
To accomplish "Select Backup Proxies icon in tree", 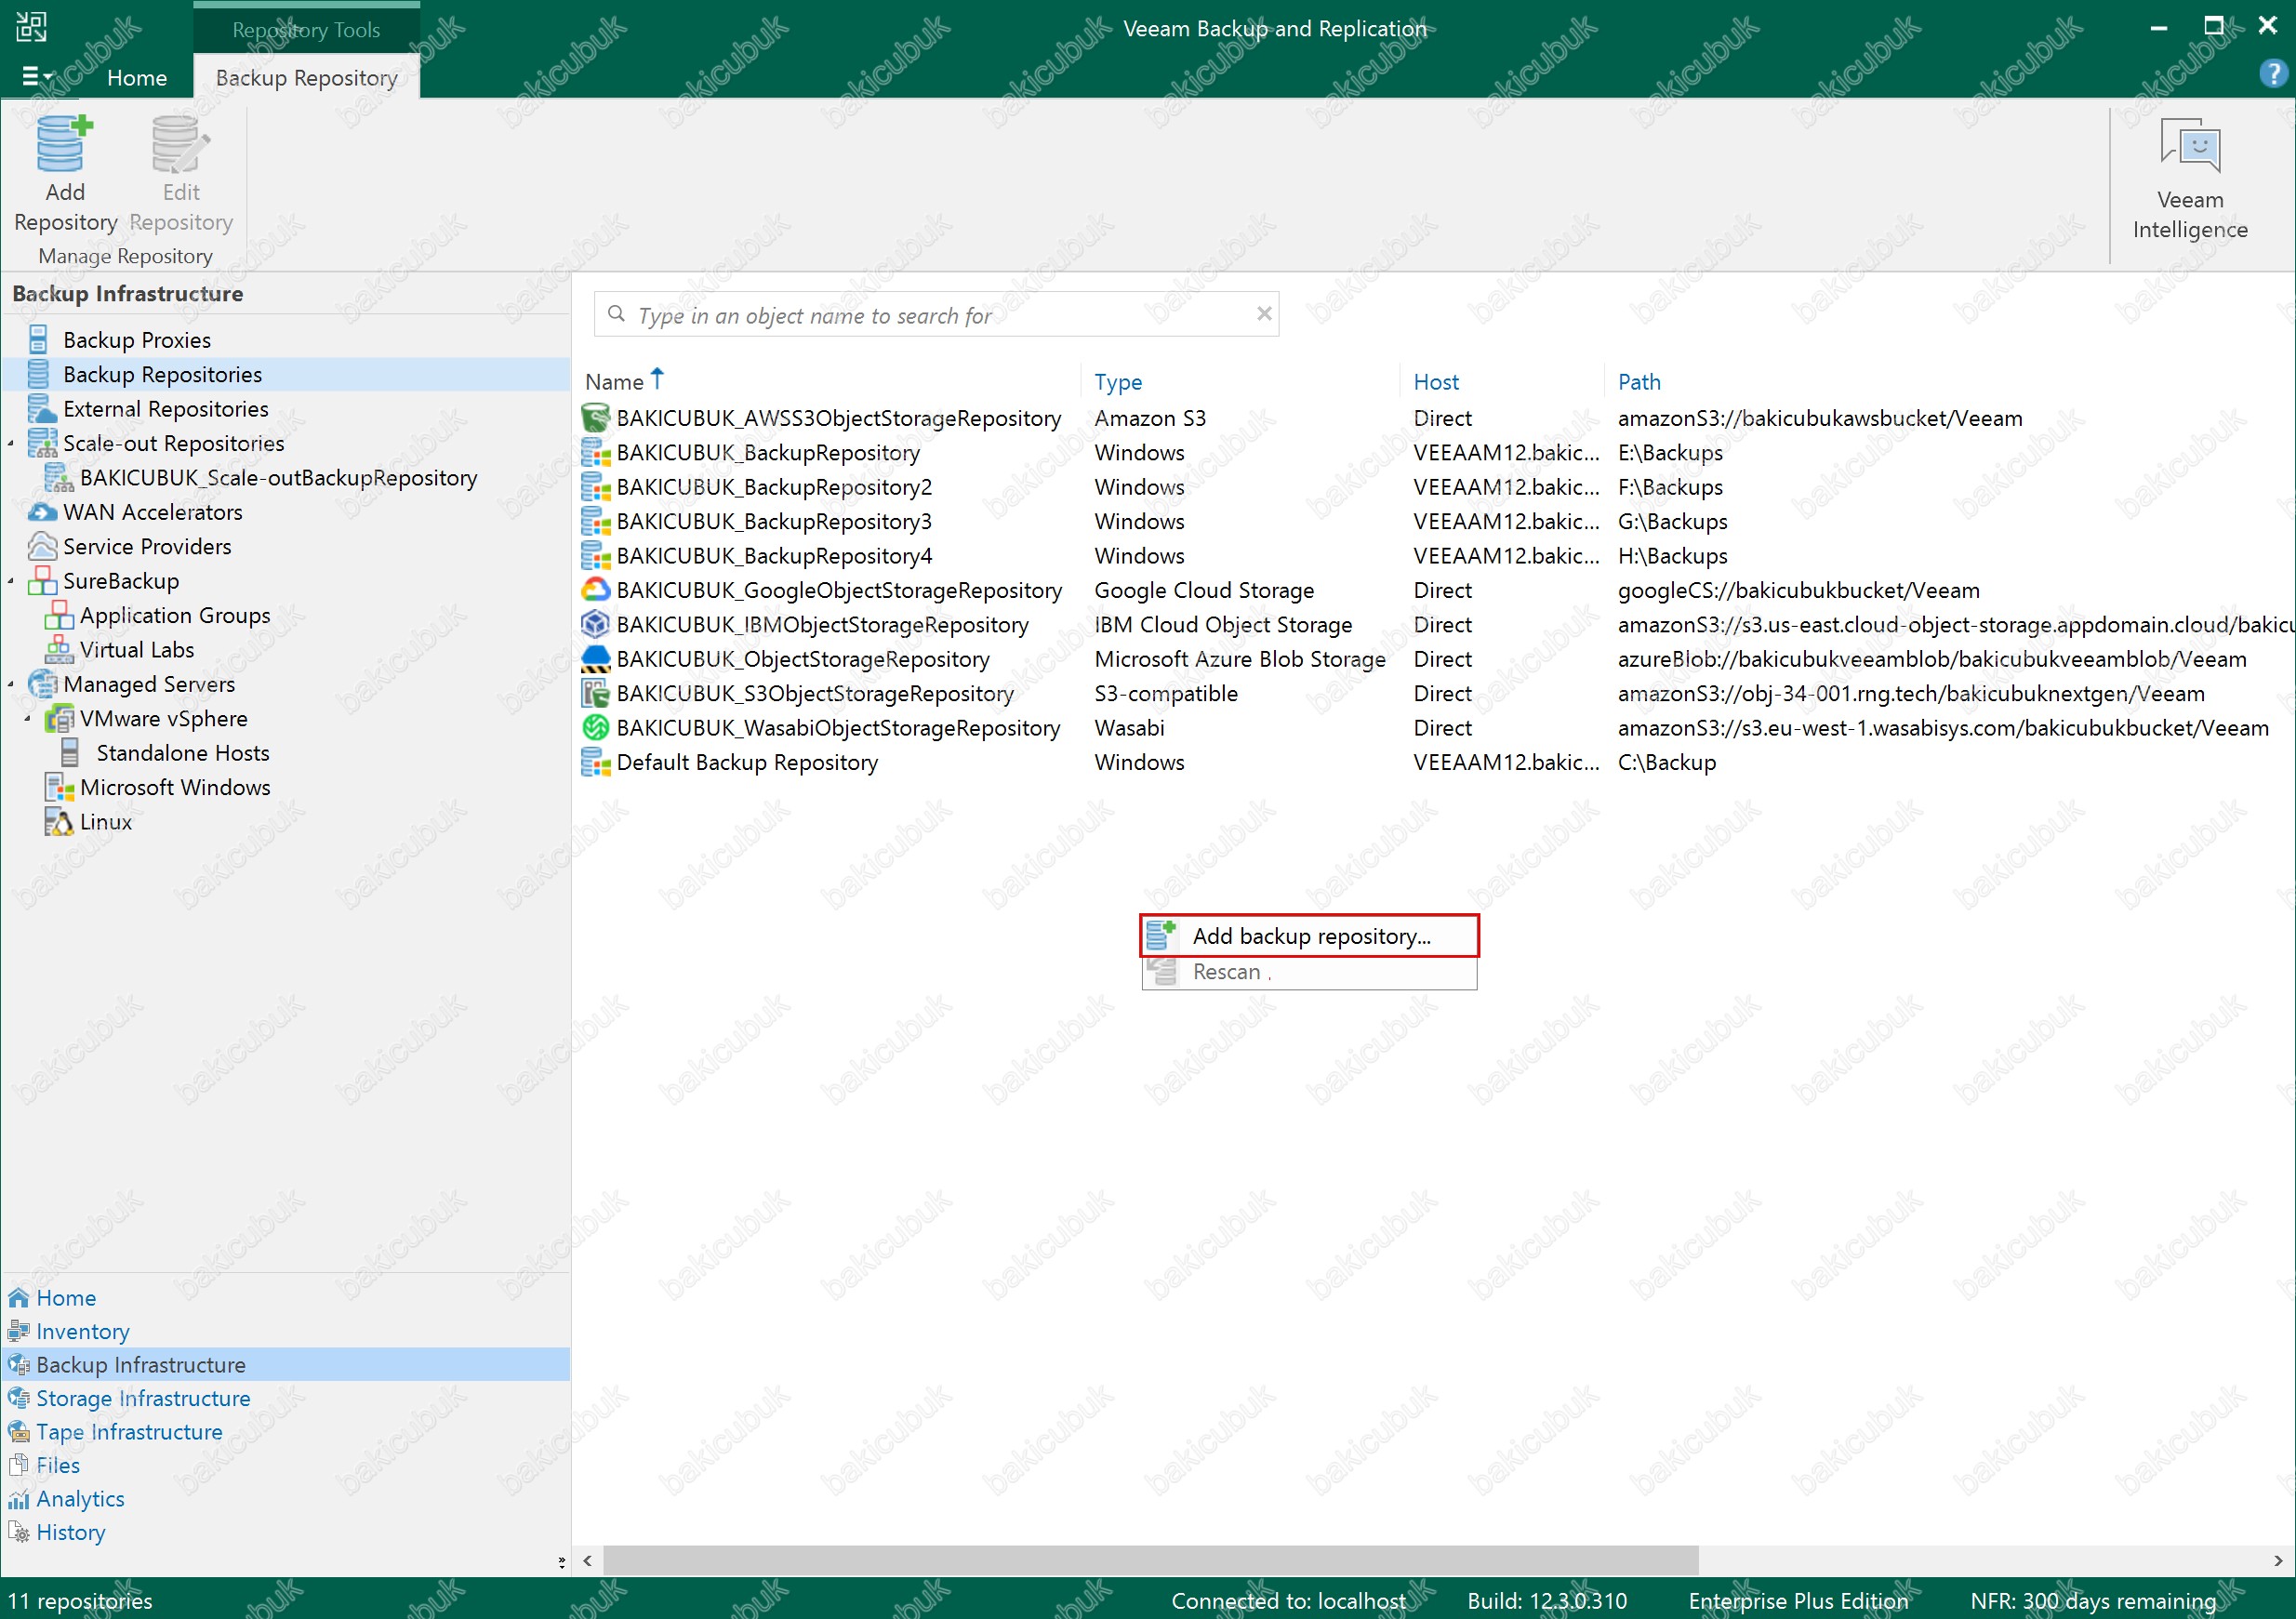I will 38,339.
